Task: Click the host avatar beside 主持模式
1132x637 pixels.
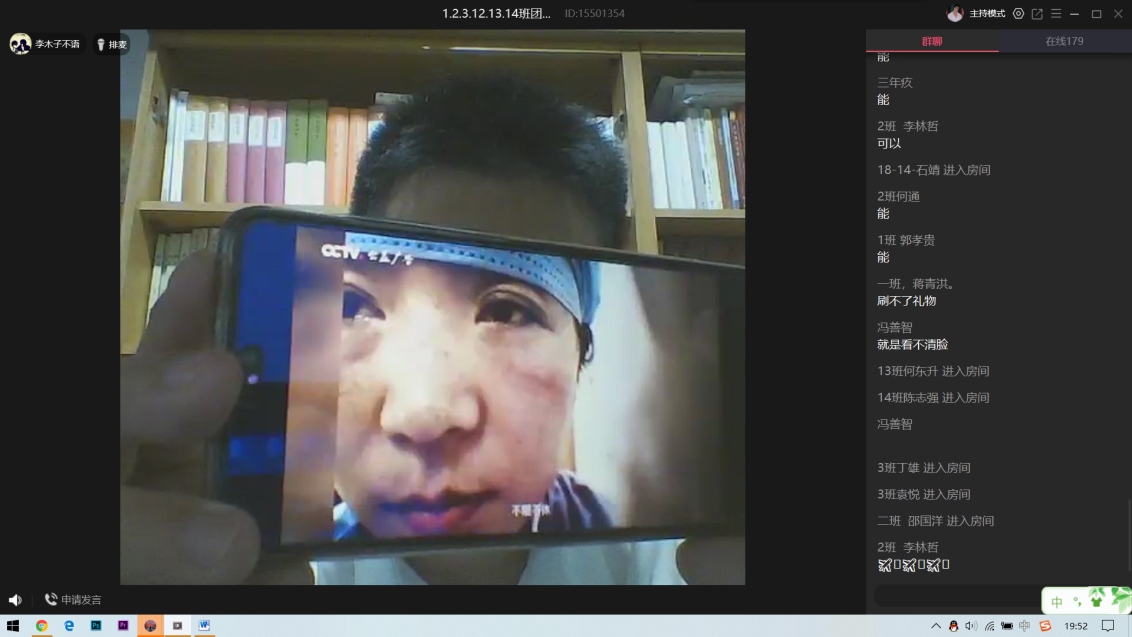Action: [955, 14]
